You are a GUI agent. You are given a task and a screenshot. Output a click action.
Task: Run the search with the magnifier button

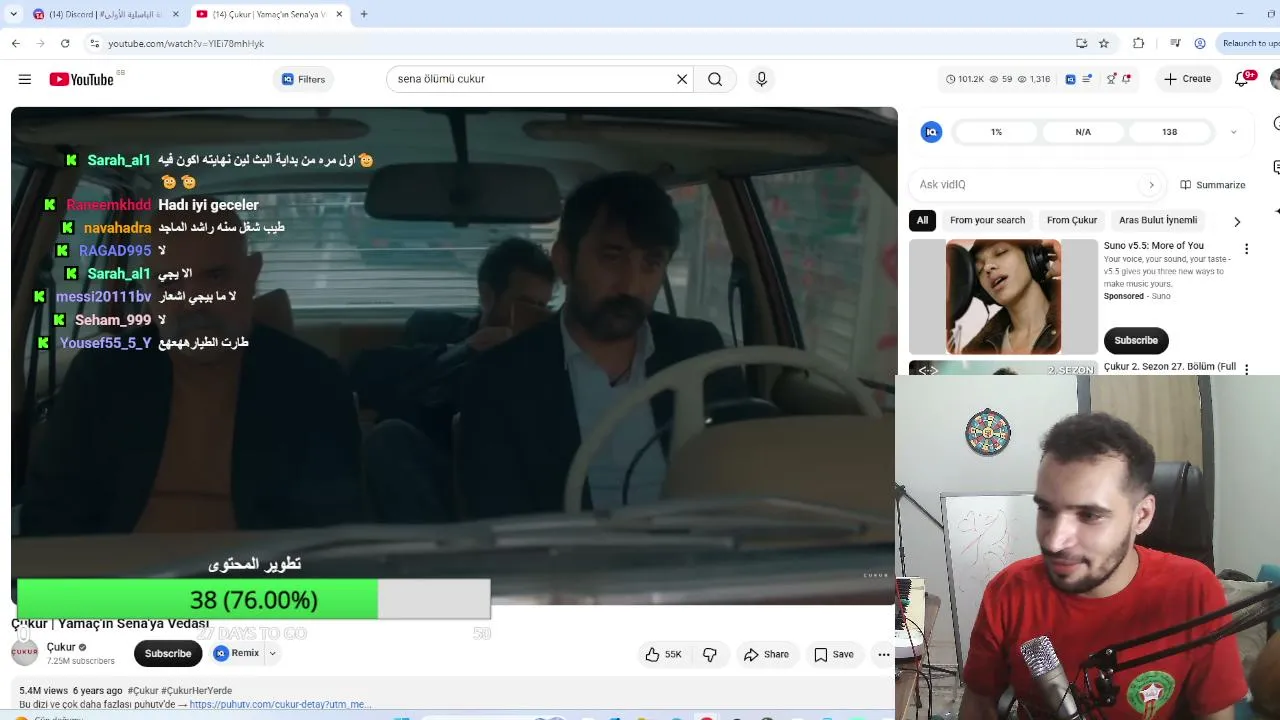click(715, 79)
